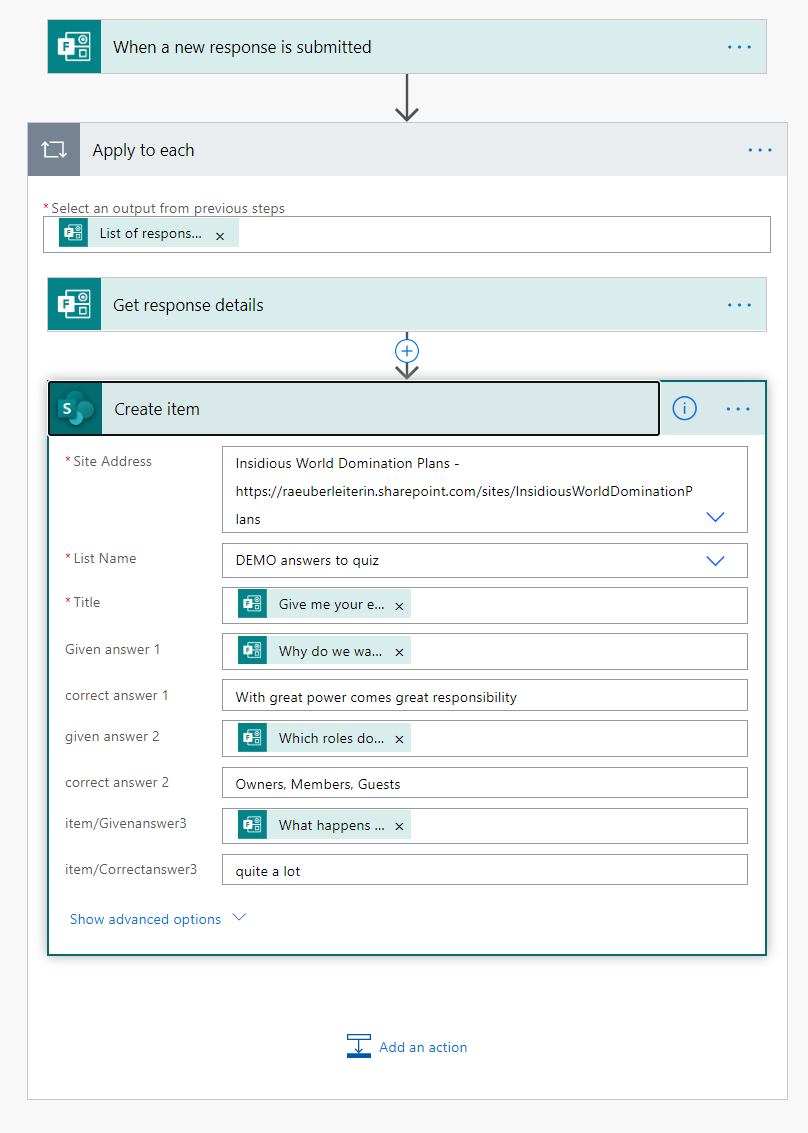
Task: Edit the 'quite a lot' field
Action: [x=485, y=870]
